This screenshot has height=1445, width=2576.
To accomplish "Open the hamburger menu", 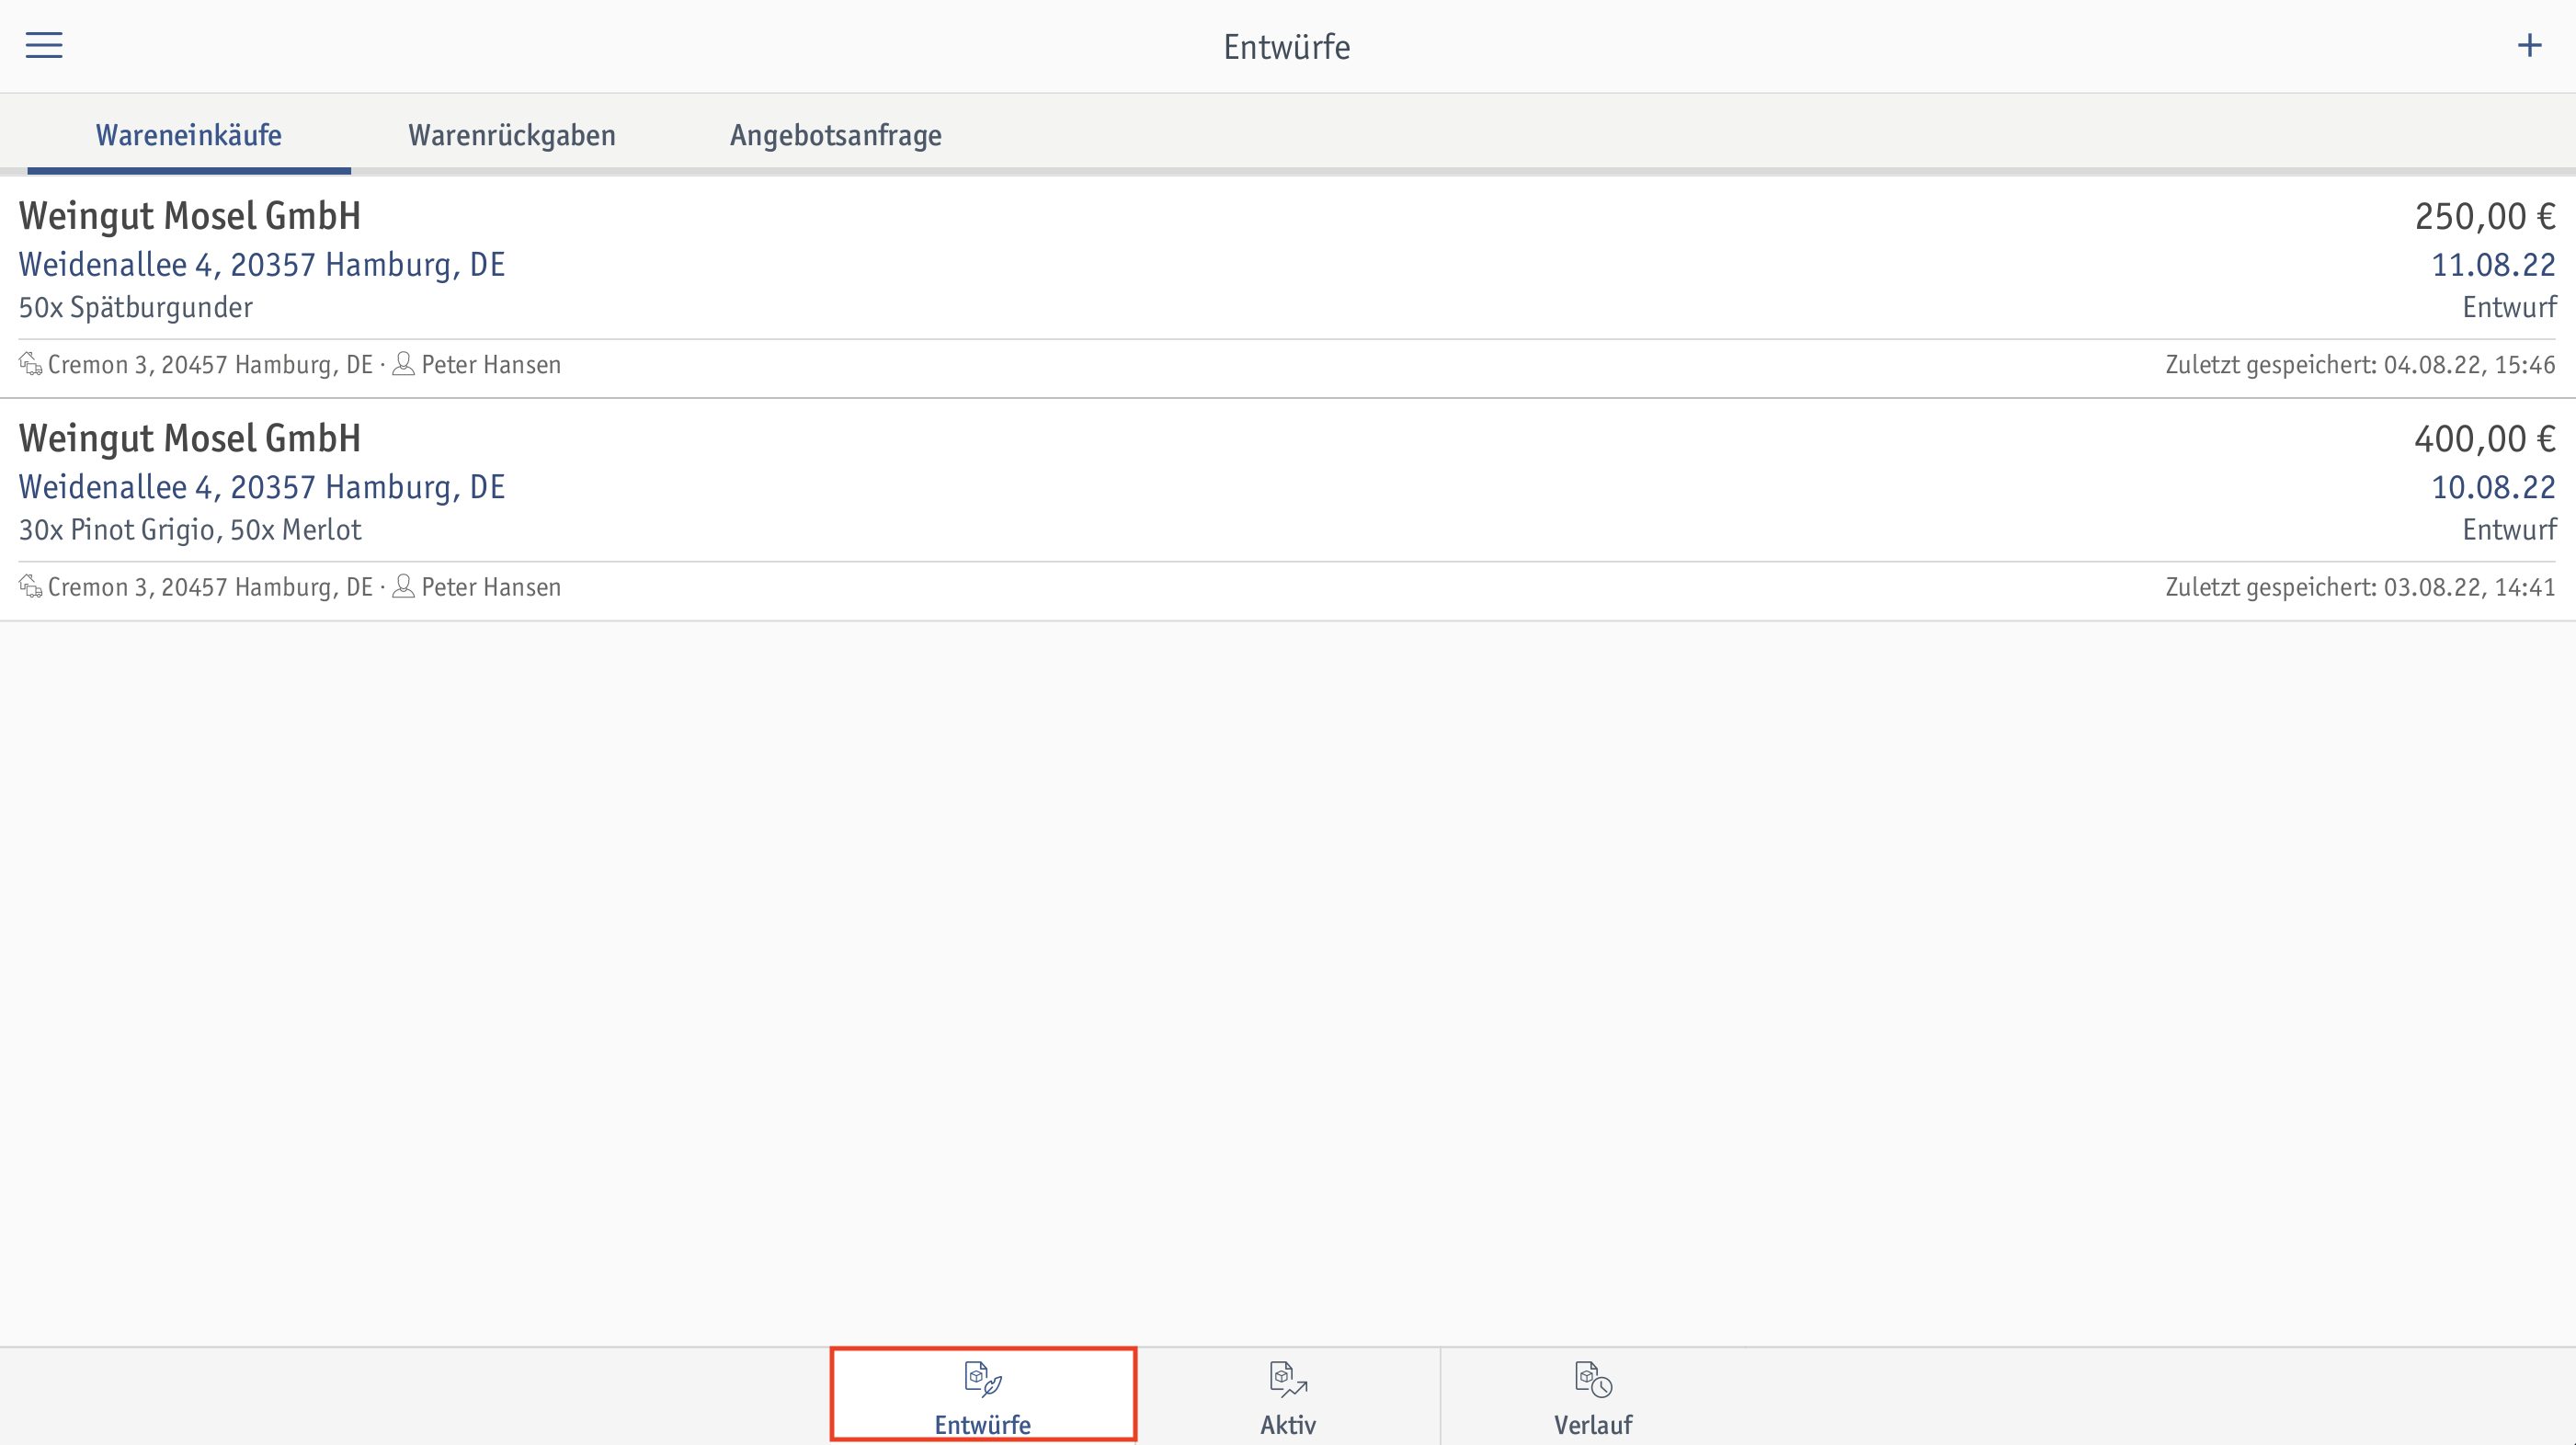I will [44, 45].
